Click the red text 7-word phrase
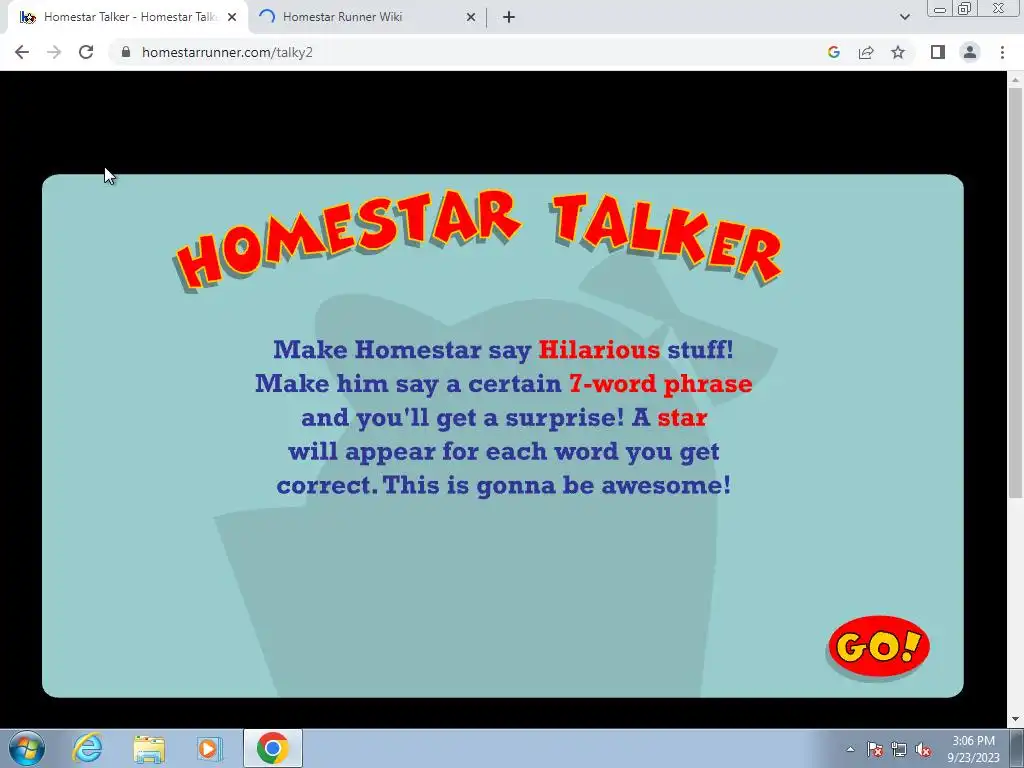 tap(660, 383)
